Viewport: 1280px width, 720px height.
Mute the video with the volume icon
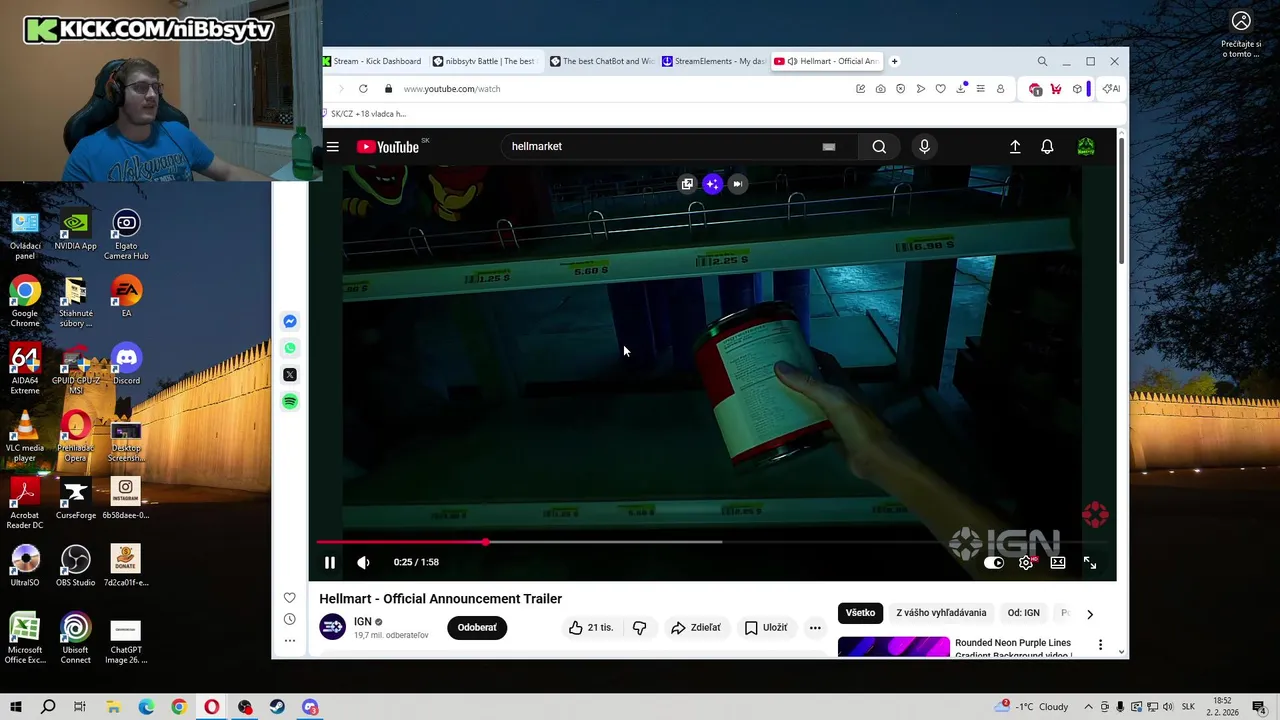(x=363, y=562)
